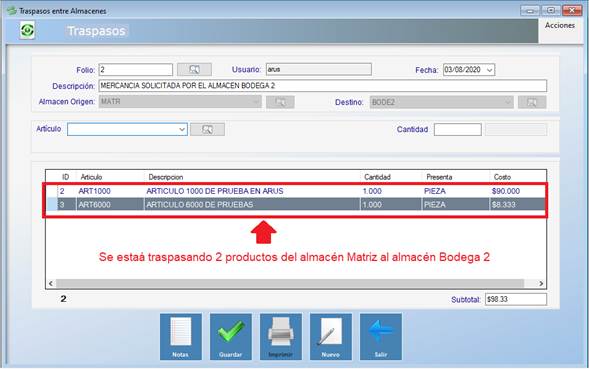
Task: Click the disabled button next to Cantidad
Action: tap(516, 130)
